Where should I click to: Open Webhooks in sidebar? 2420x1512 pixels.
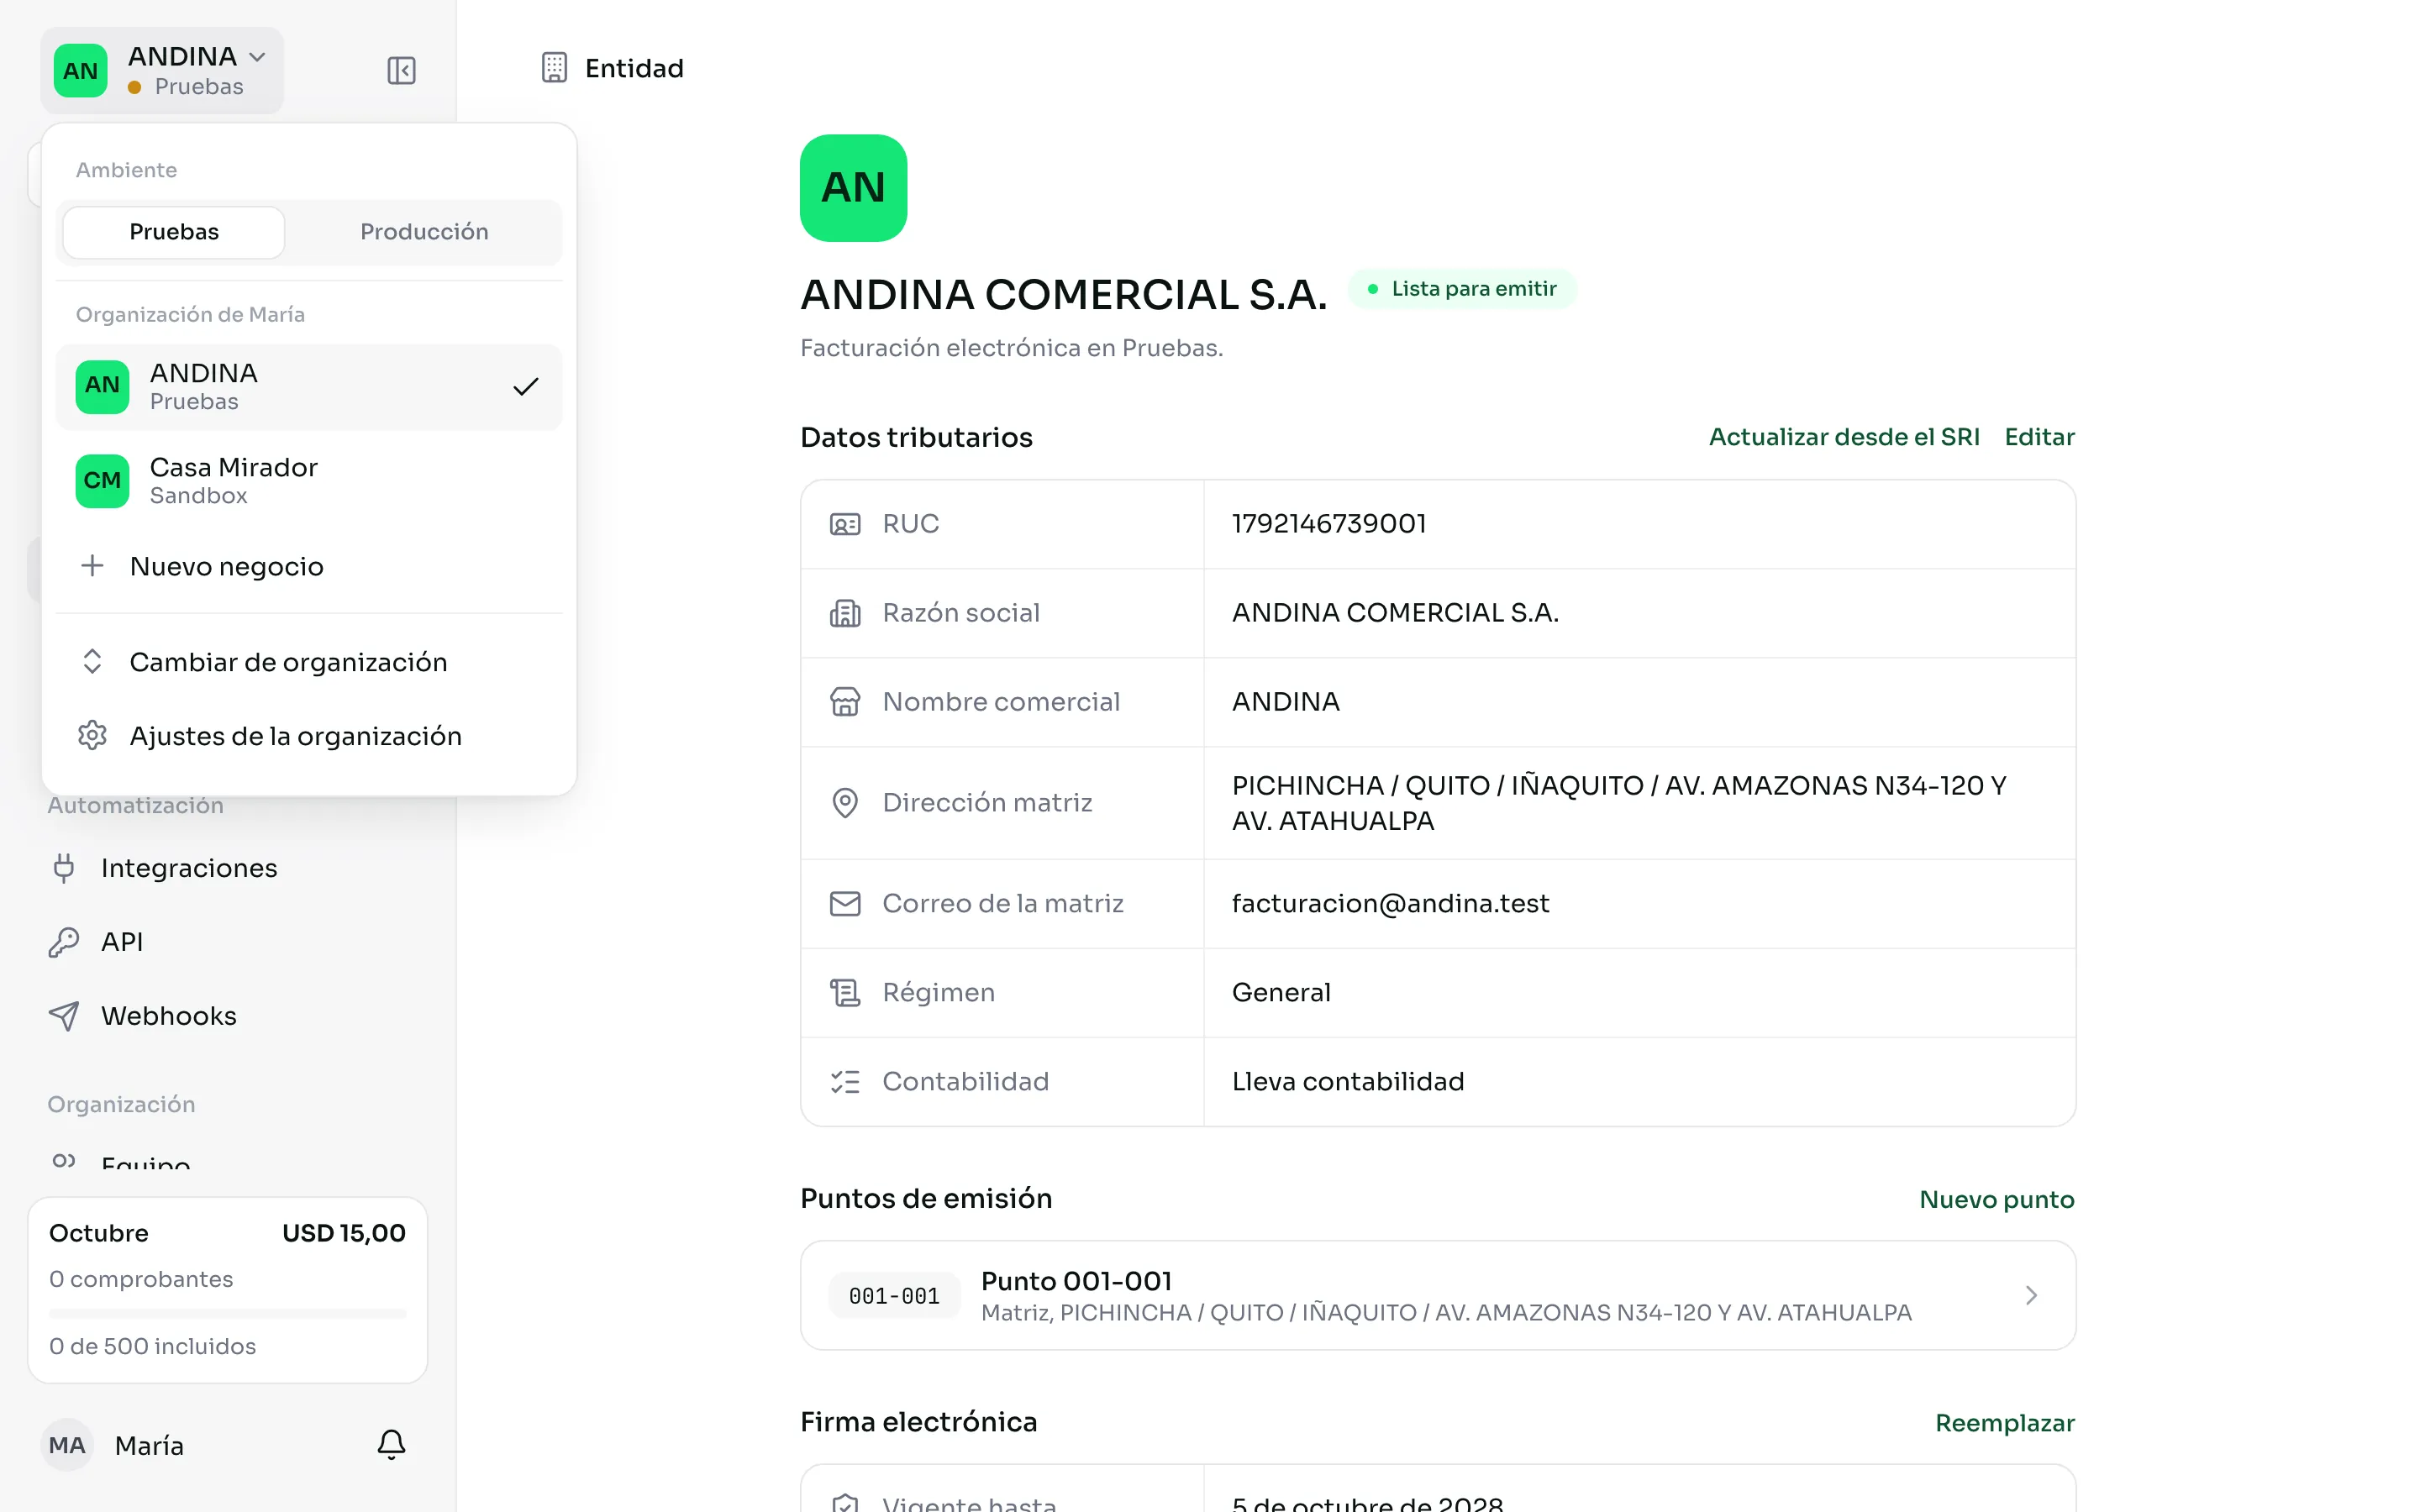pyautogui.click(x=228, y=1016)
